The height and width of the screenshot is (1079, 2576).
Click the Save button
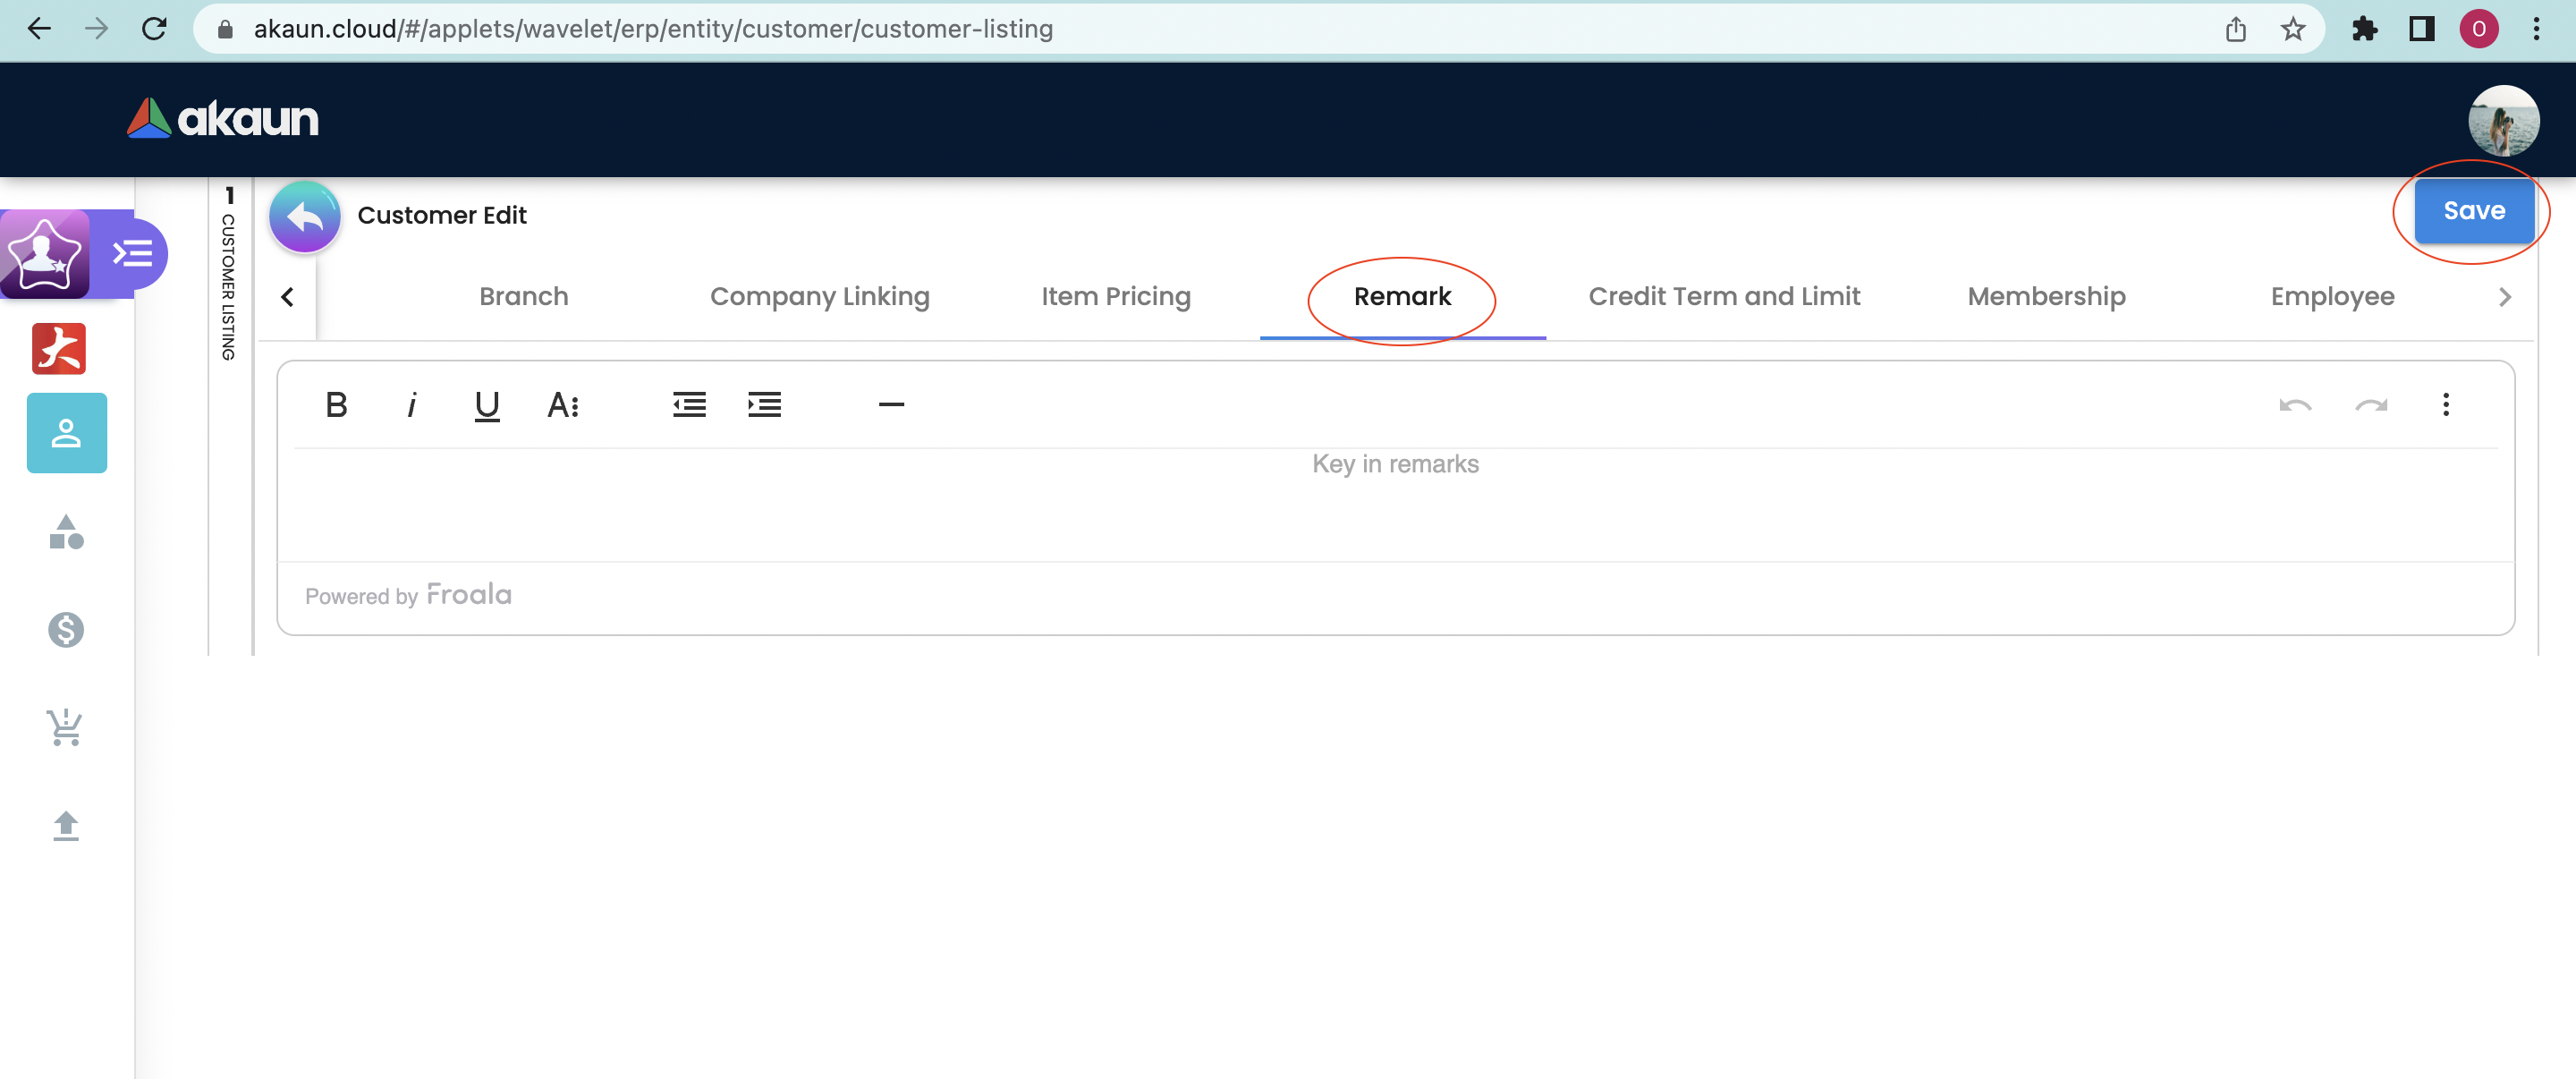(x=2473, y=211)
